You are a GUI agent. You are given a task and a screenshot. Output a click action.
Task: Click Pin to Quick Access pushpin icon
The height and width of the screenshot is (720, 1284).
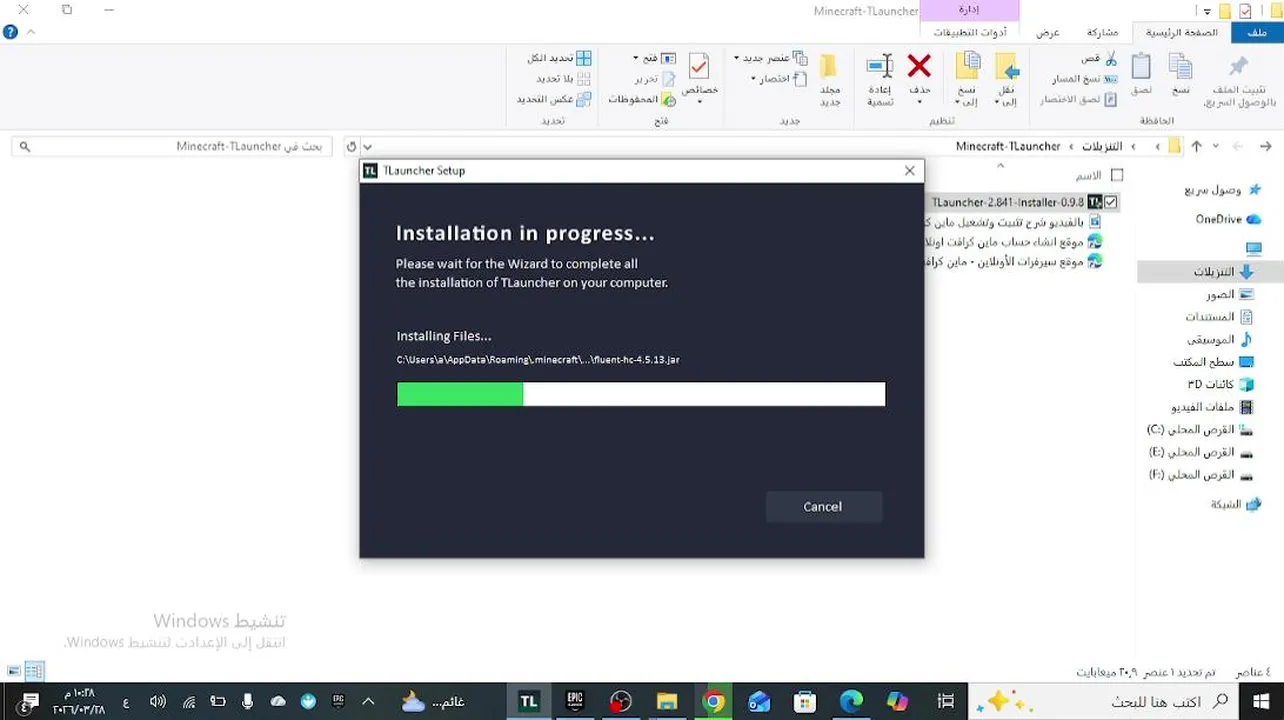pos(1238,66)
